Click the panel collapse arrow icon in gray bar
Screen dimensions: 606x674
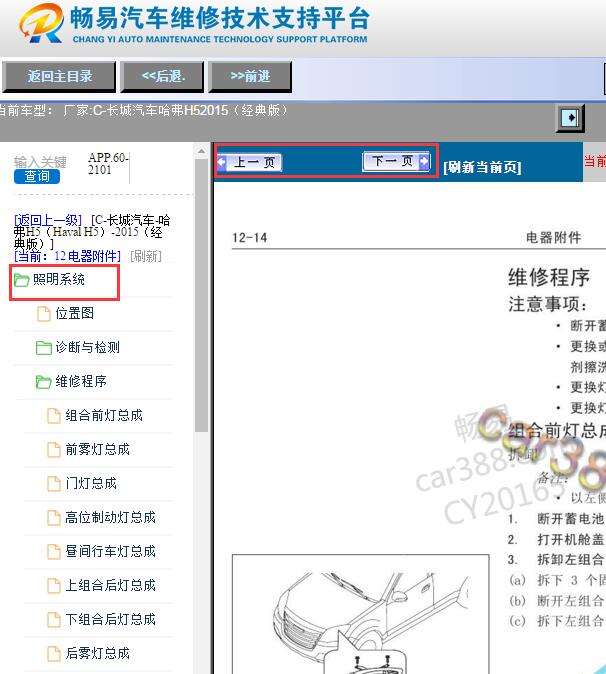pos(570,118)
